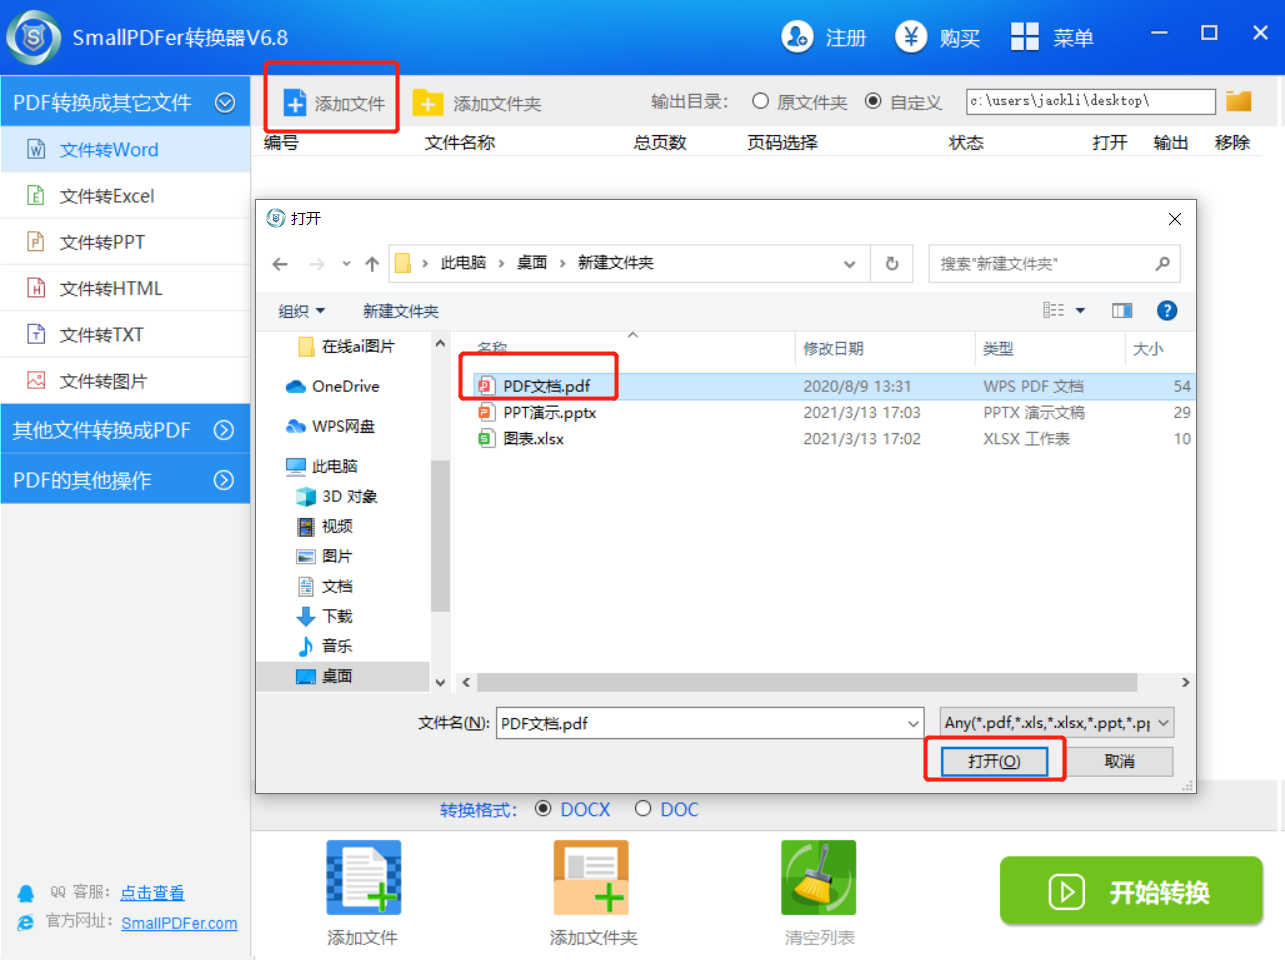Click the forward arrow in Open dialog
Image resolution: width=1285 pixels, height=960 pixels.
click(x=317, y=264)
